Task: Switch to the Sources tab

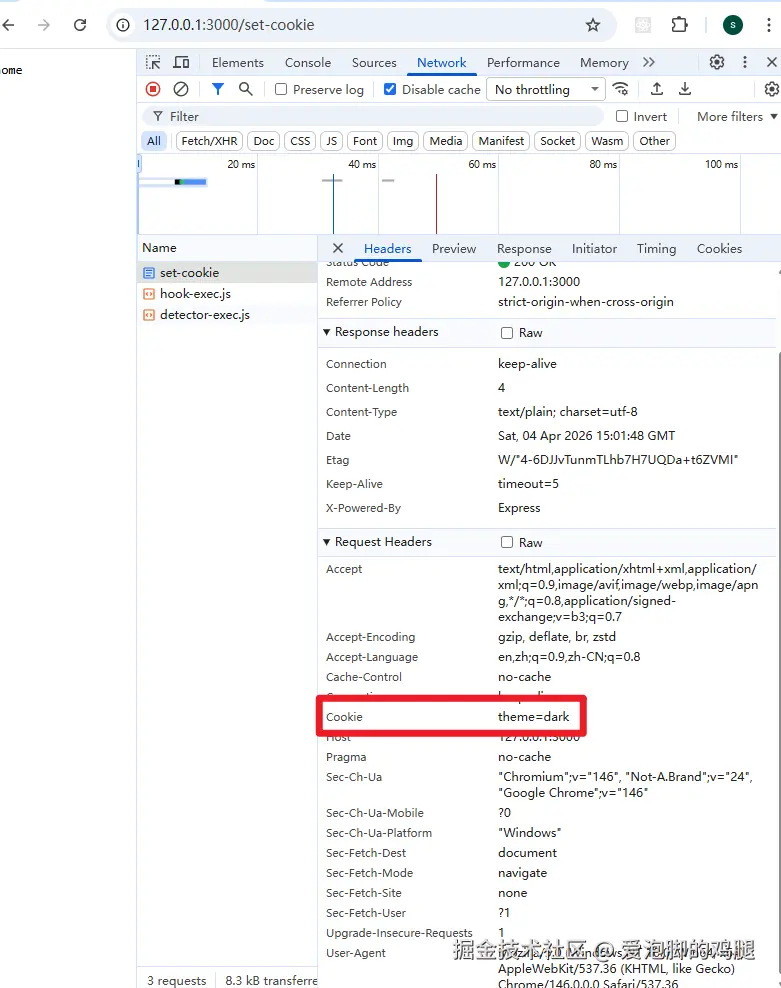Action: coord(374,62)
